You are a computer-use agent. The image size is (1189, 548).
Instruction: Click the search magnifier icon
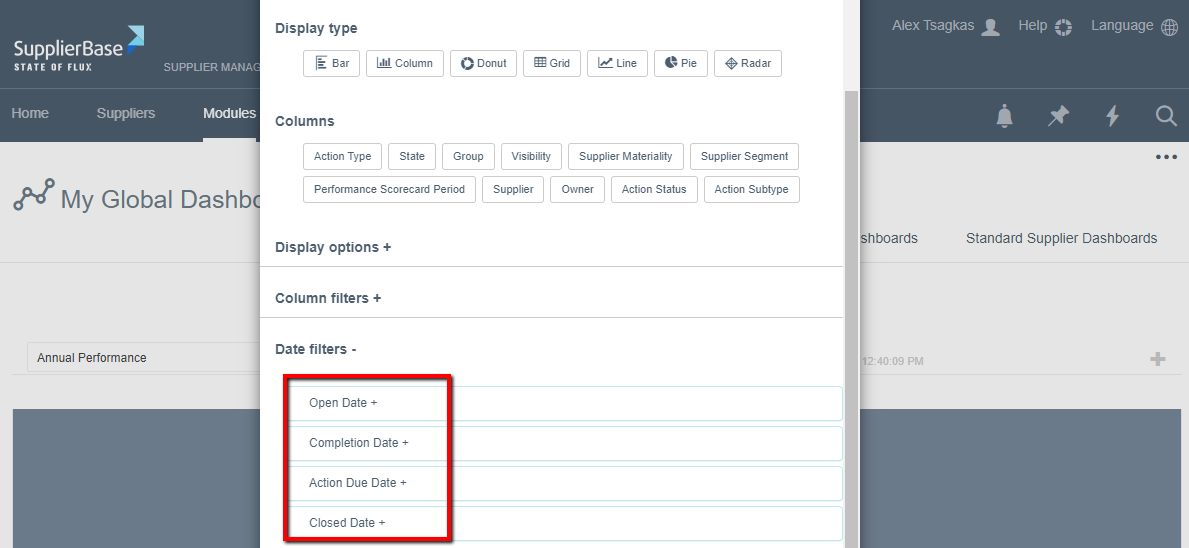(1166, 116)
